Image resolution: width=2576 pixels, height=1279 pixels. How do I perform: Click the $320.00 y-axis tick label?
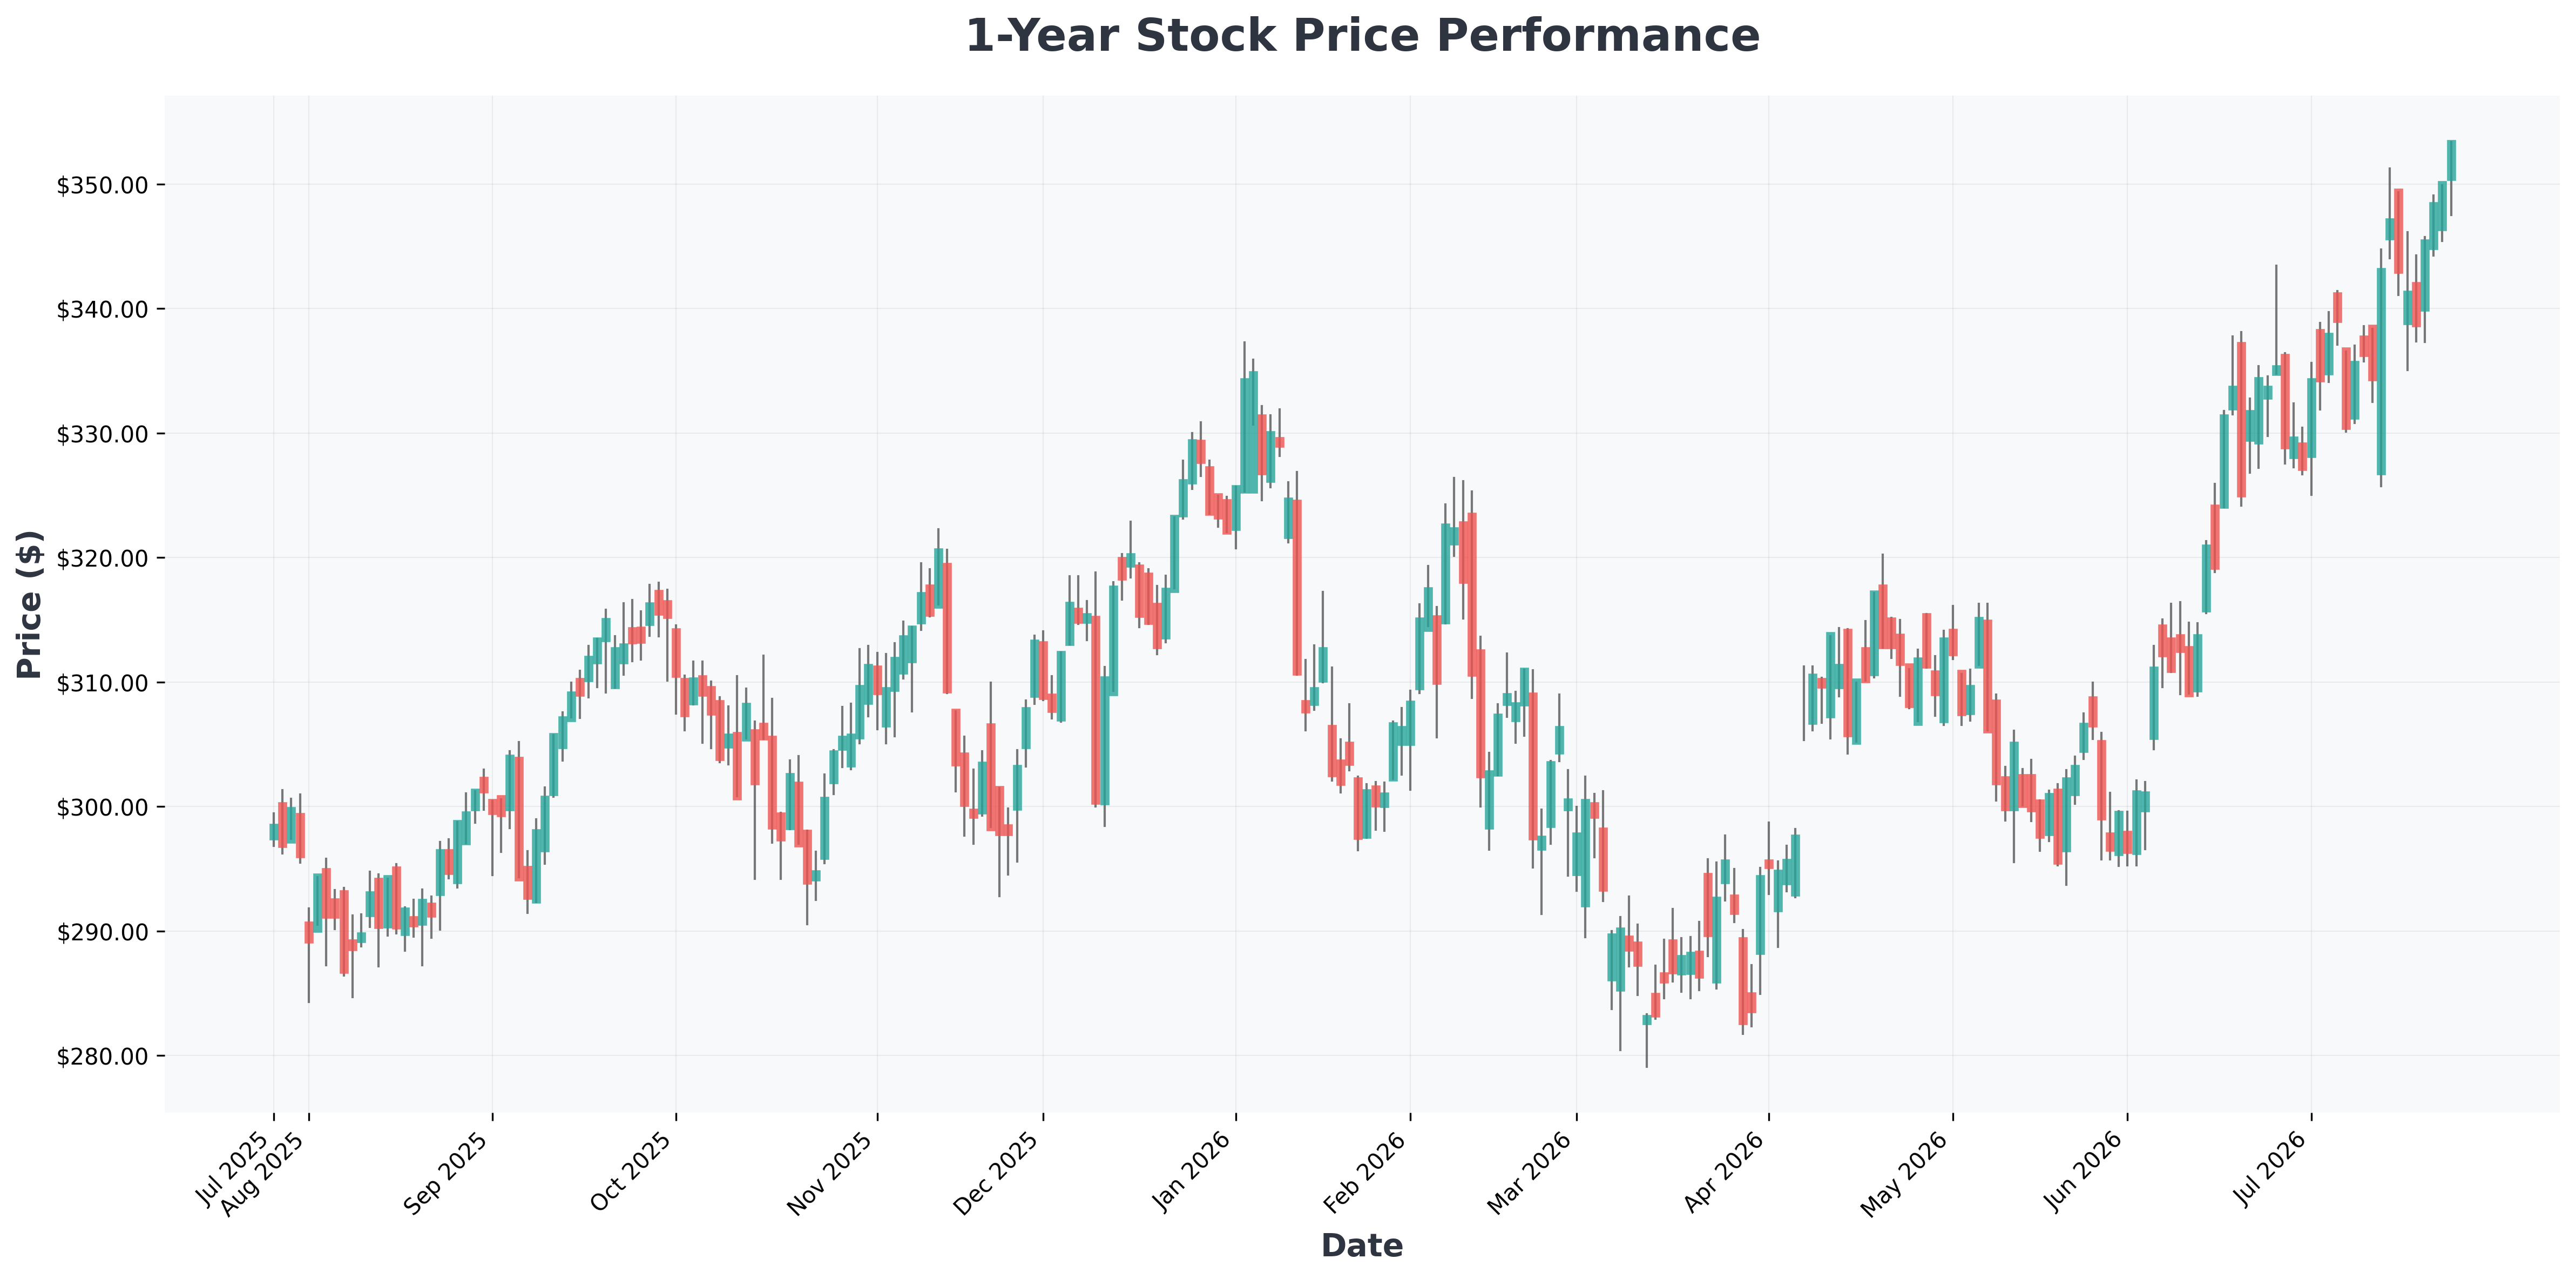(x=103, y=558)
